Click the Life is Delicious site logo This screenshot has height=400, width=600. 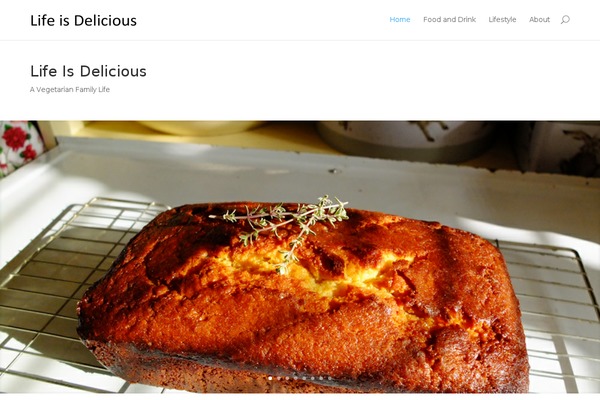tap(83, 20)
